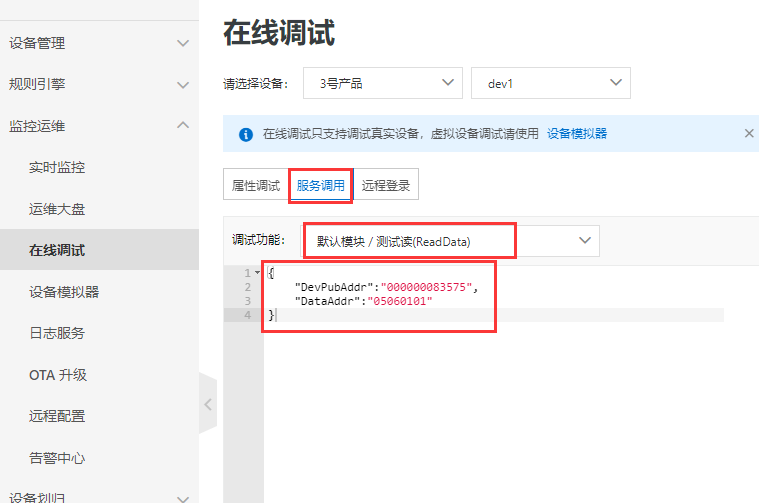Screen dimensions: 759x503
Task: Collapse the 监控运维 menu section
Action: tap(99, 126)
